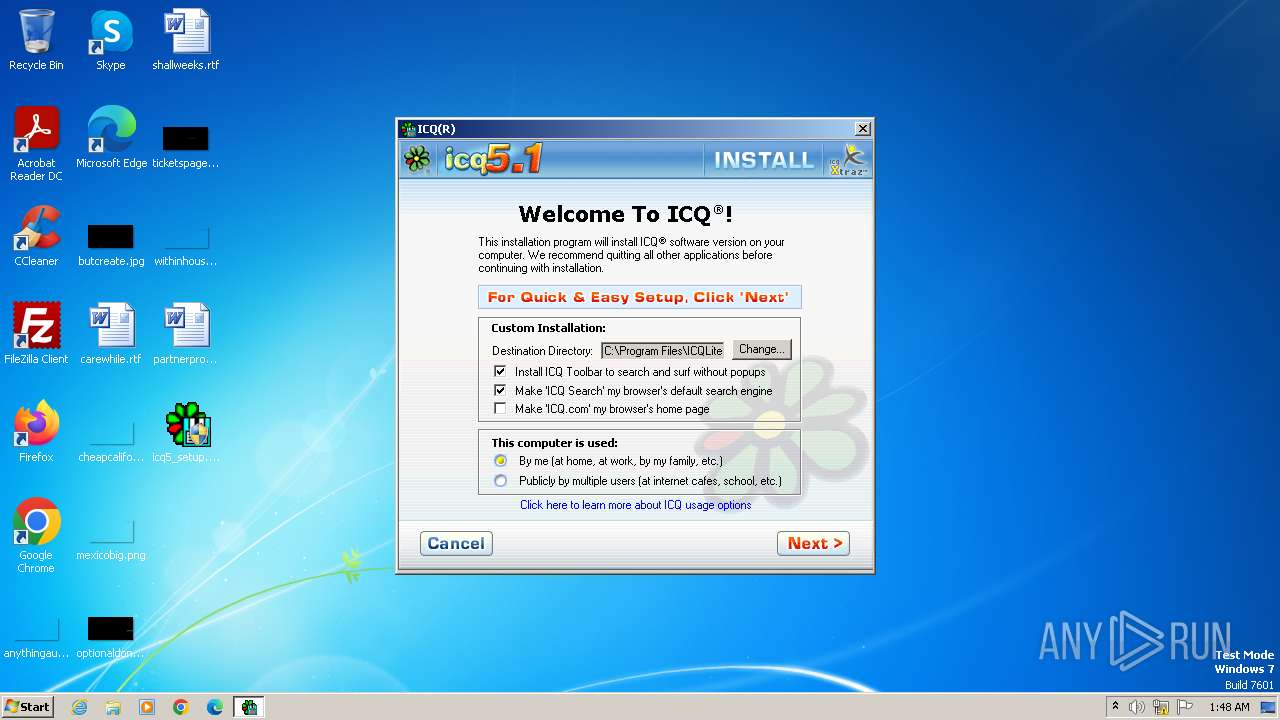Click Change... to pick destination folder
Screen dimensions: 1280x720
762,349
